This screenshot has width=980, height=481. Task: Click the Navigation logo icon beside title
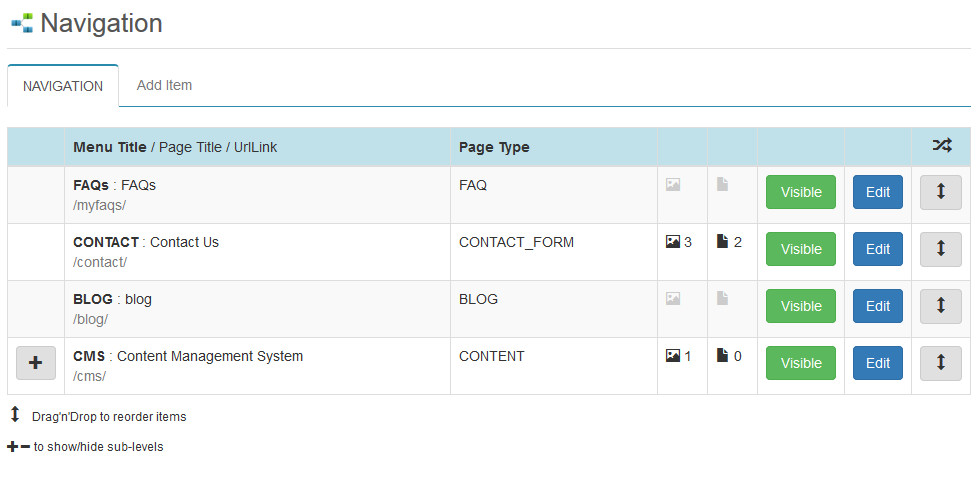coord(22,24)
